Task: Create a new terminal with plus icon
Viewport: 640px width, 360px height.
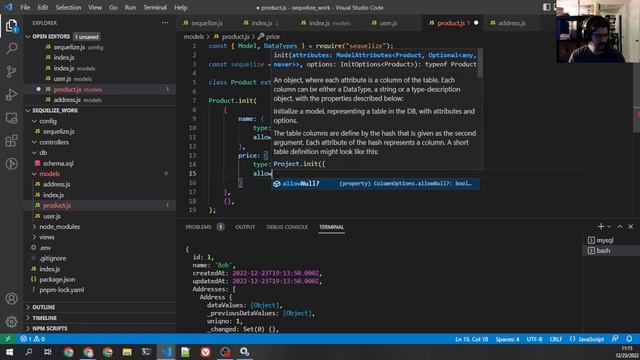Action: pos(600,227)
